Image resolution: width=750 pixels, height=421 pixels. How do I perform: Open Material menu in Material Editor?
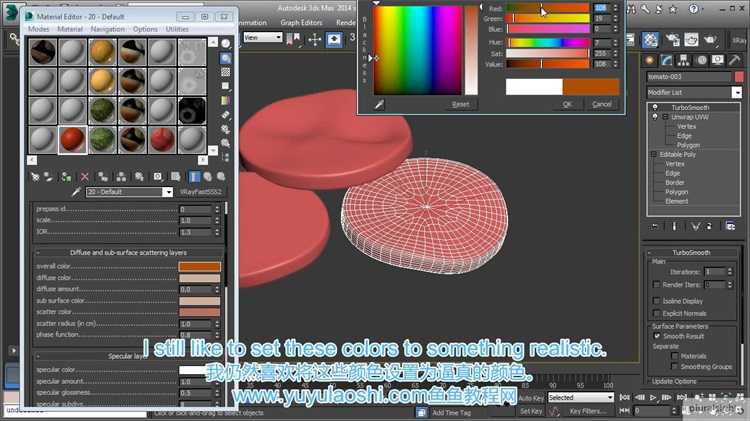tap(70, 29)
